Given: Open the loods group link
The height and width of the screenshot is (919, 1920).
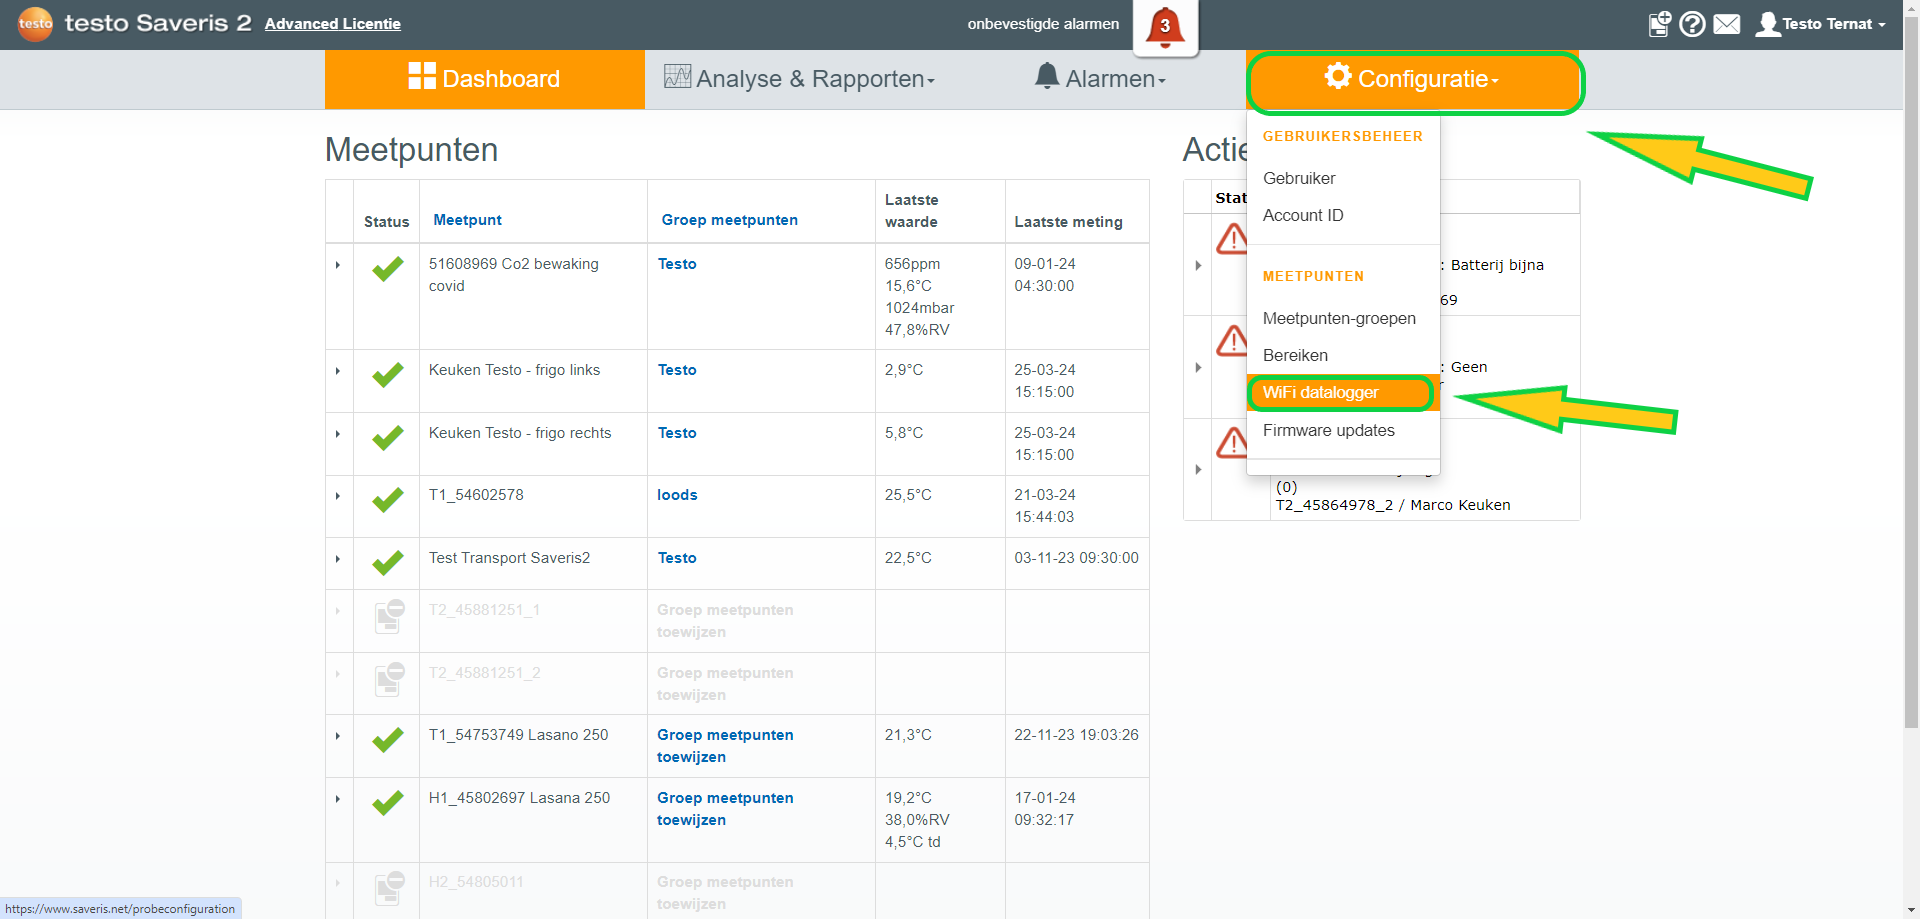Looking at the screenshot, I should [677, 495].
